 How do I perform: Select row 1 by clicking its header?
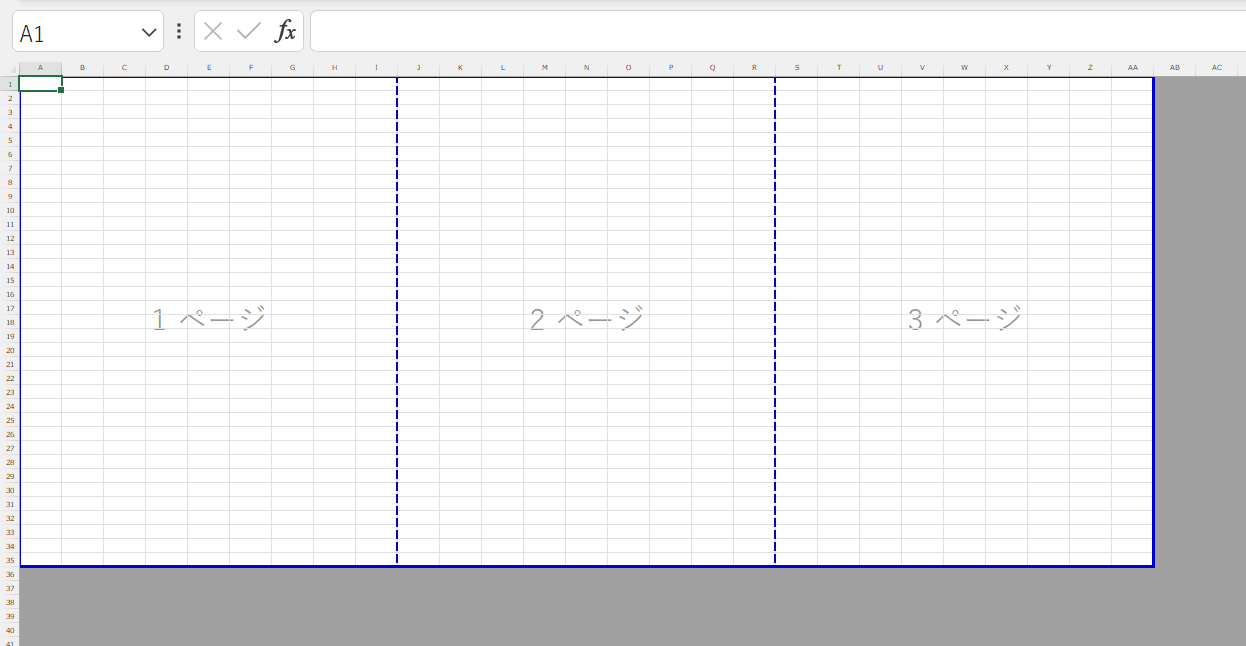(x=10, y=84)
